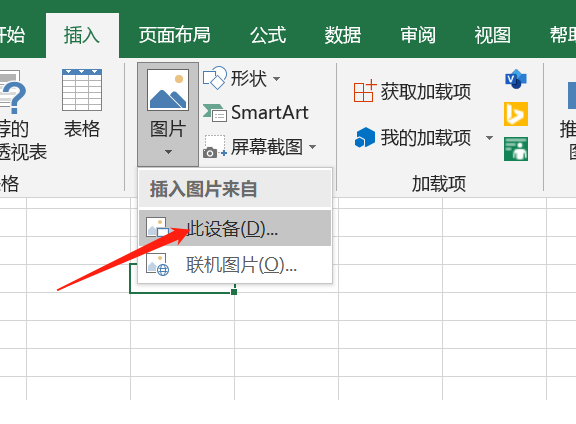Image resolution: width=576 pixels, height=424 pixels.
Task: Switch to the 页面布局 tab
Action: pos(174,36)
